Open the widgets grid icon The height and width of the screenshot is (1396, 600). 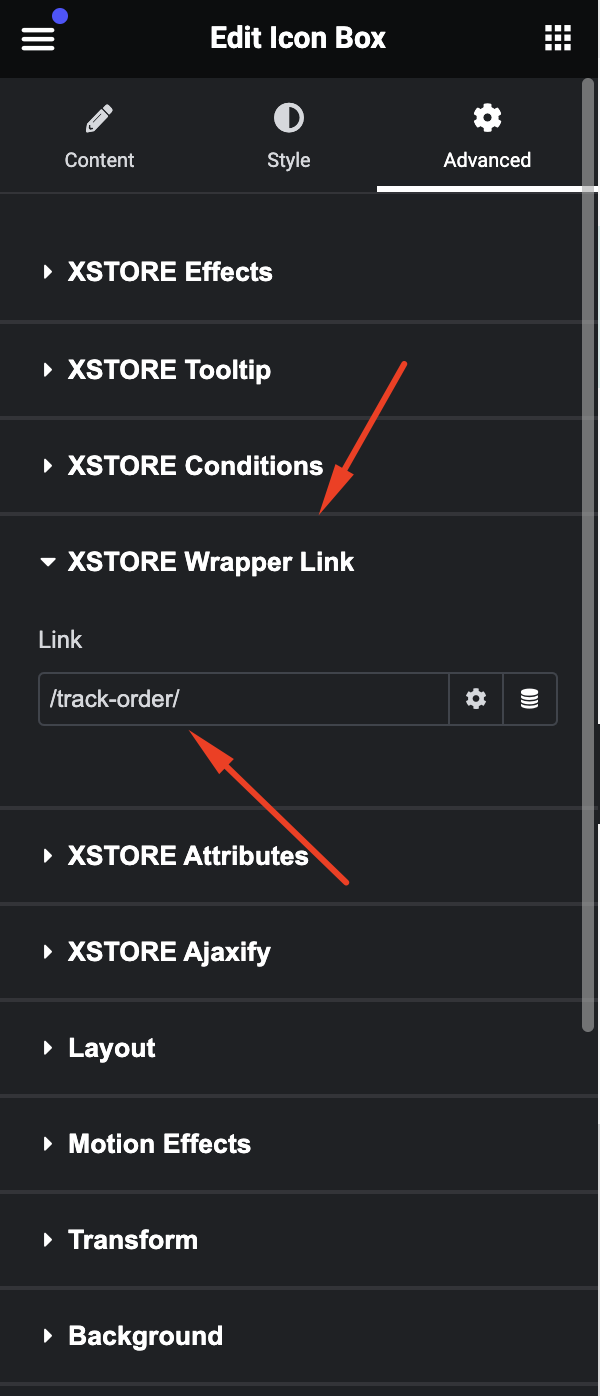tap(557, 38)
